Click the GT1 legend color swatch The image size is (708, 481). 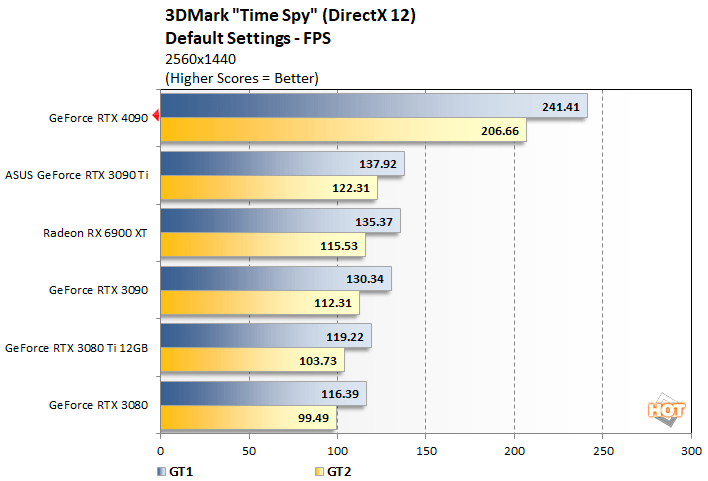tap(161, 472)
